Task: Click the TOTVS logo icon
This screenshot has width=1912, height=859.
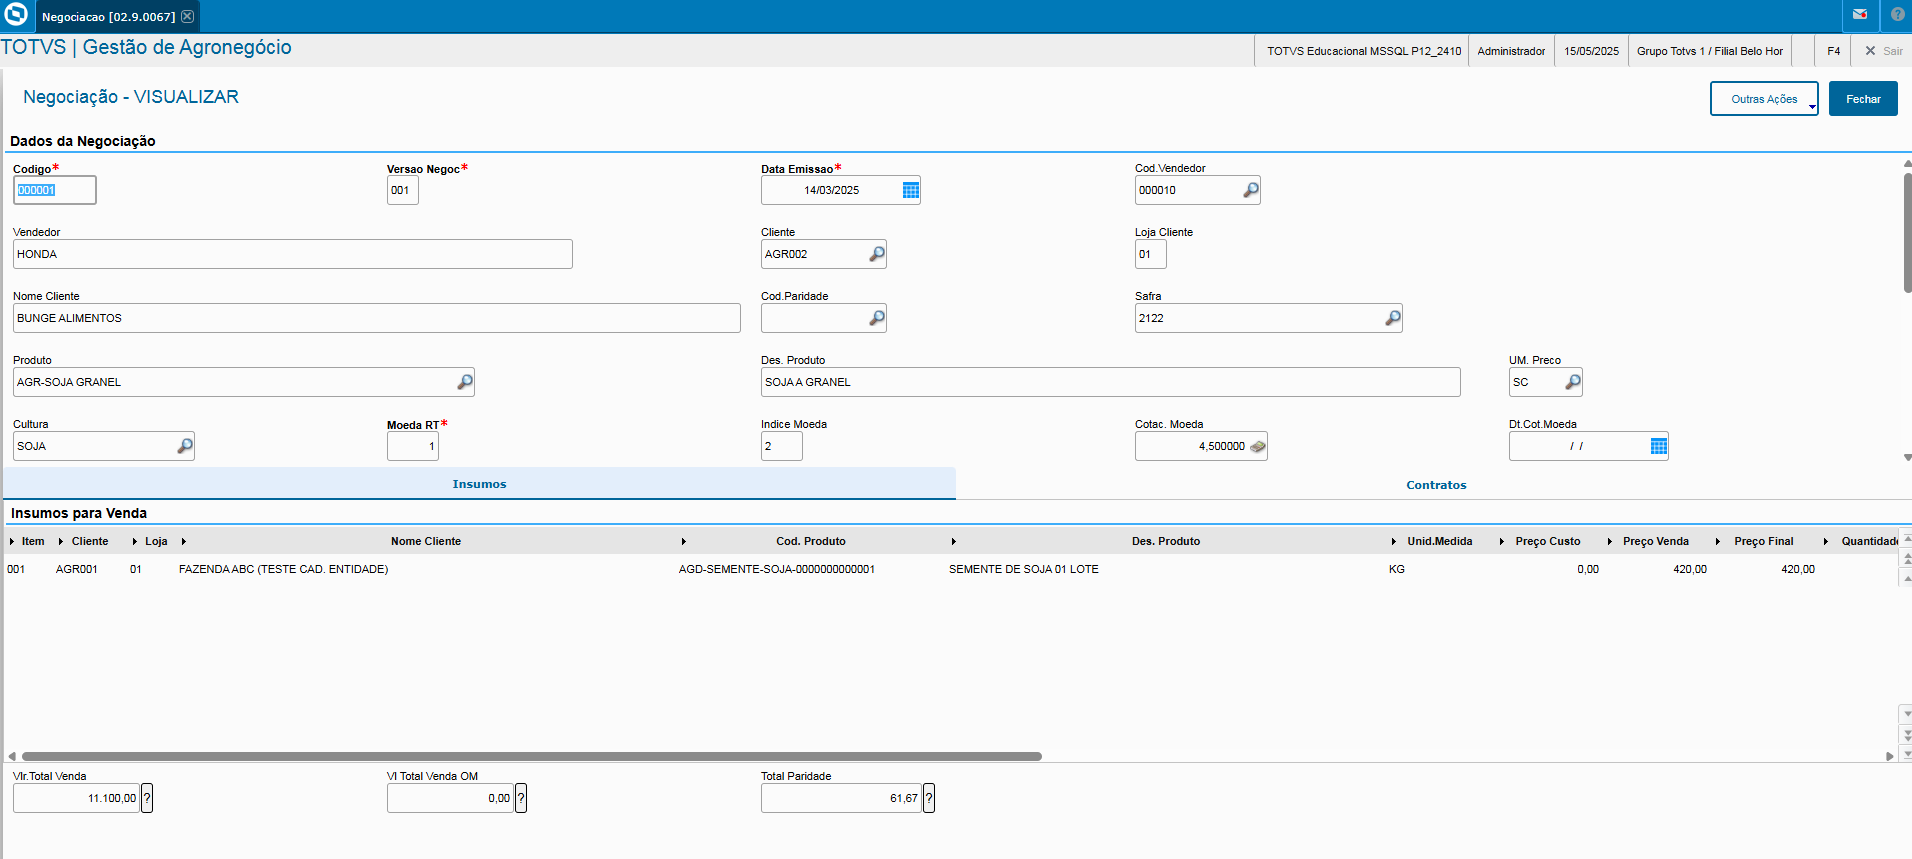Action: click(16, 15)
